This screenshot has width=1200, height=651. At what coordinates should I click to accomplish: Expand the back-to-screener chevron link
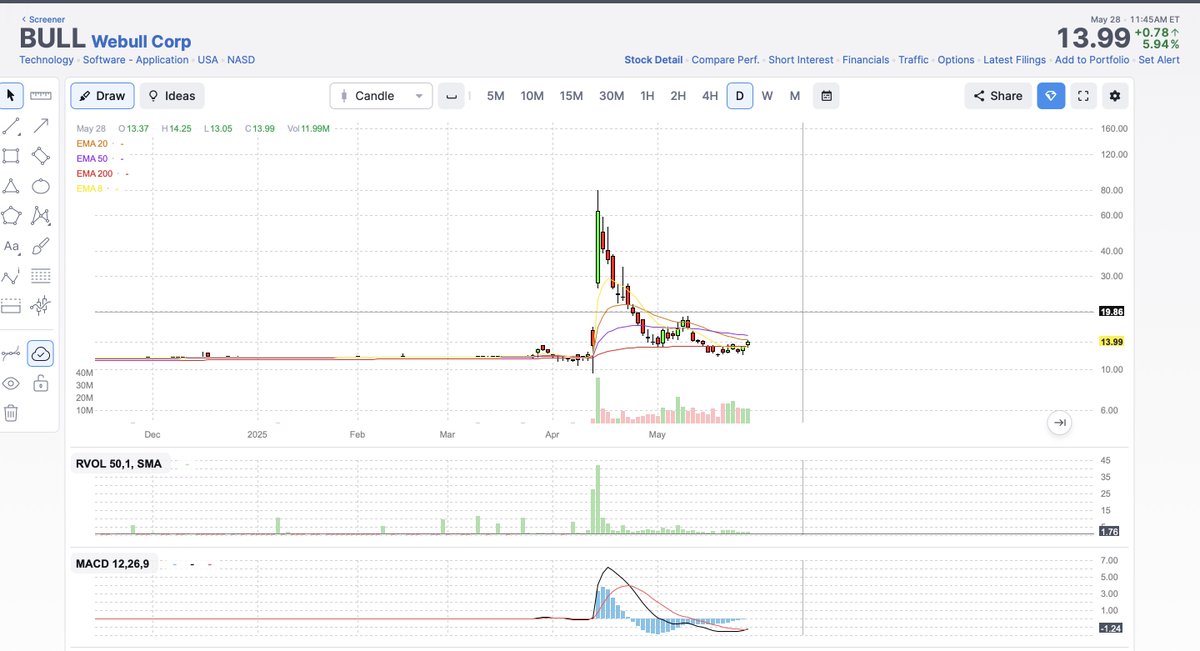coord(25,18)
